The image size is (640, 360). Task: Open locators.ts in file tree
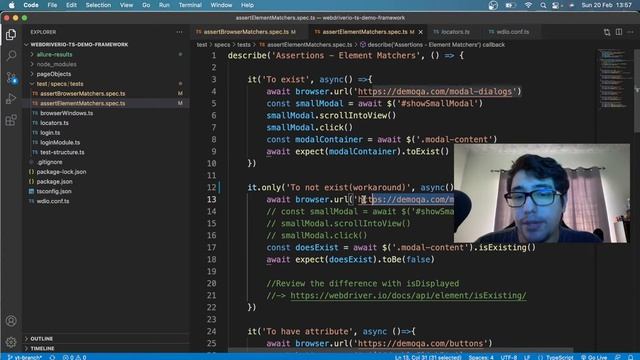tap(54, 123)
